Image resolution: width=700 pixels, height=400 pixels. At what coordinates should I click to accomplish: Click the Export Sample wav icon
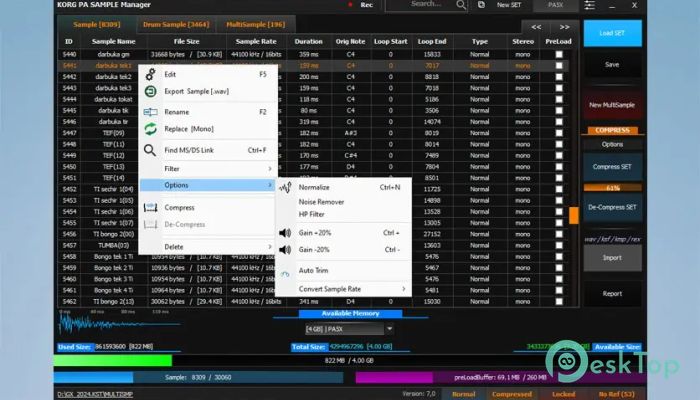150,92
